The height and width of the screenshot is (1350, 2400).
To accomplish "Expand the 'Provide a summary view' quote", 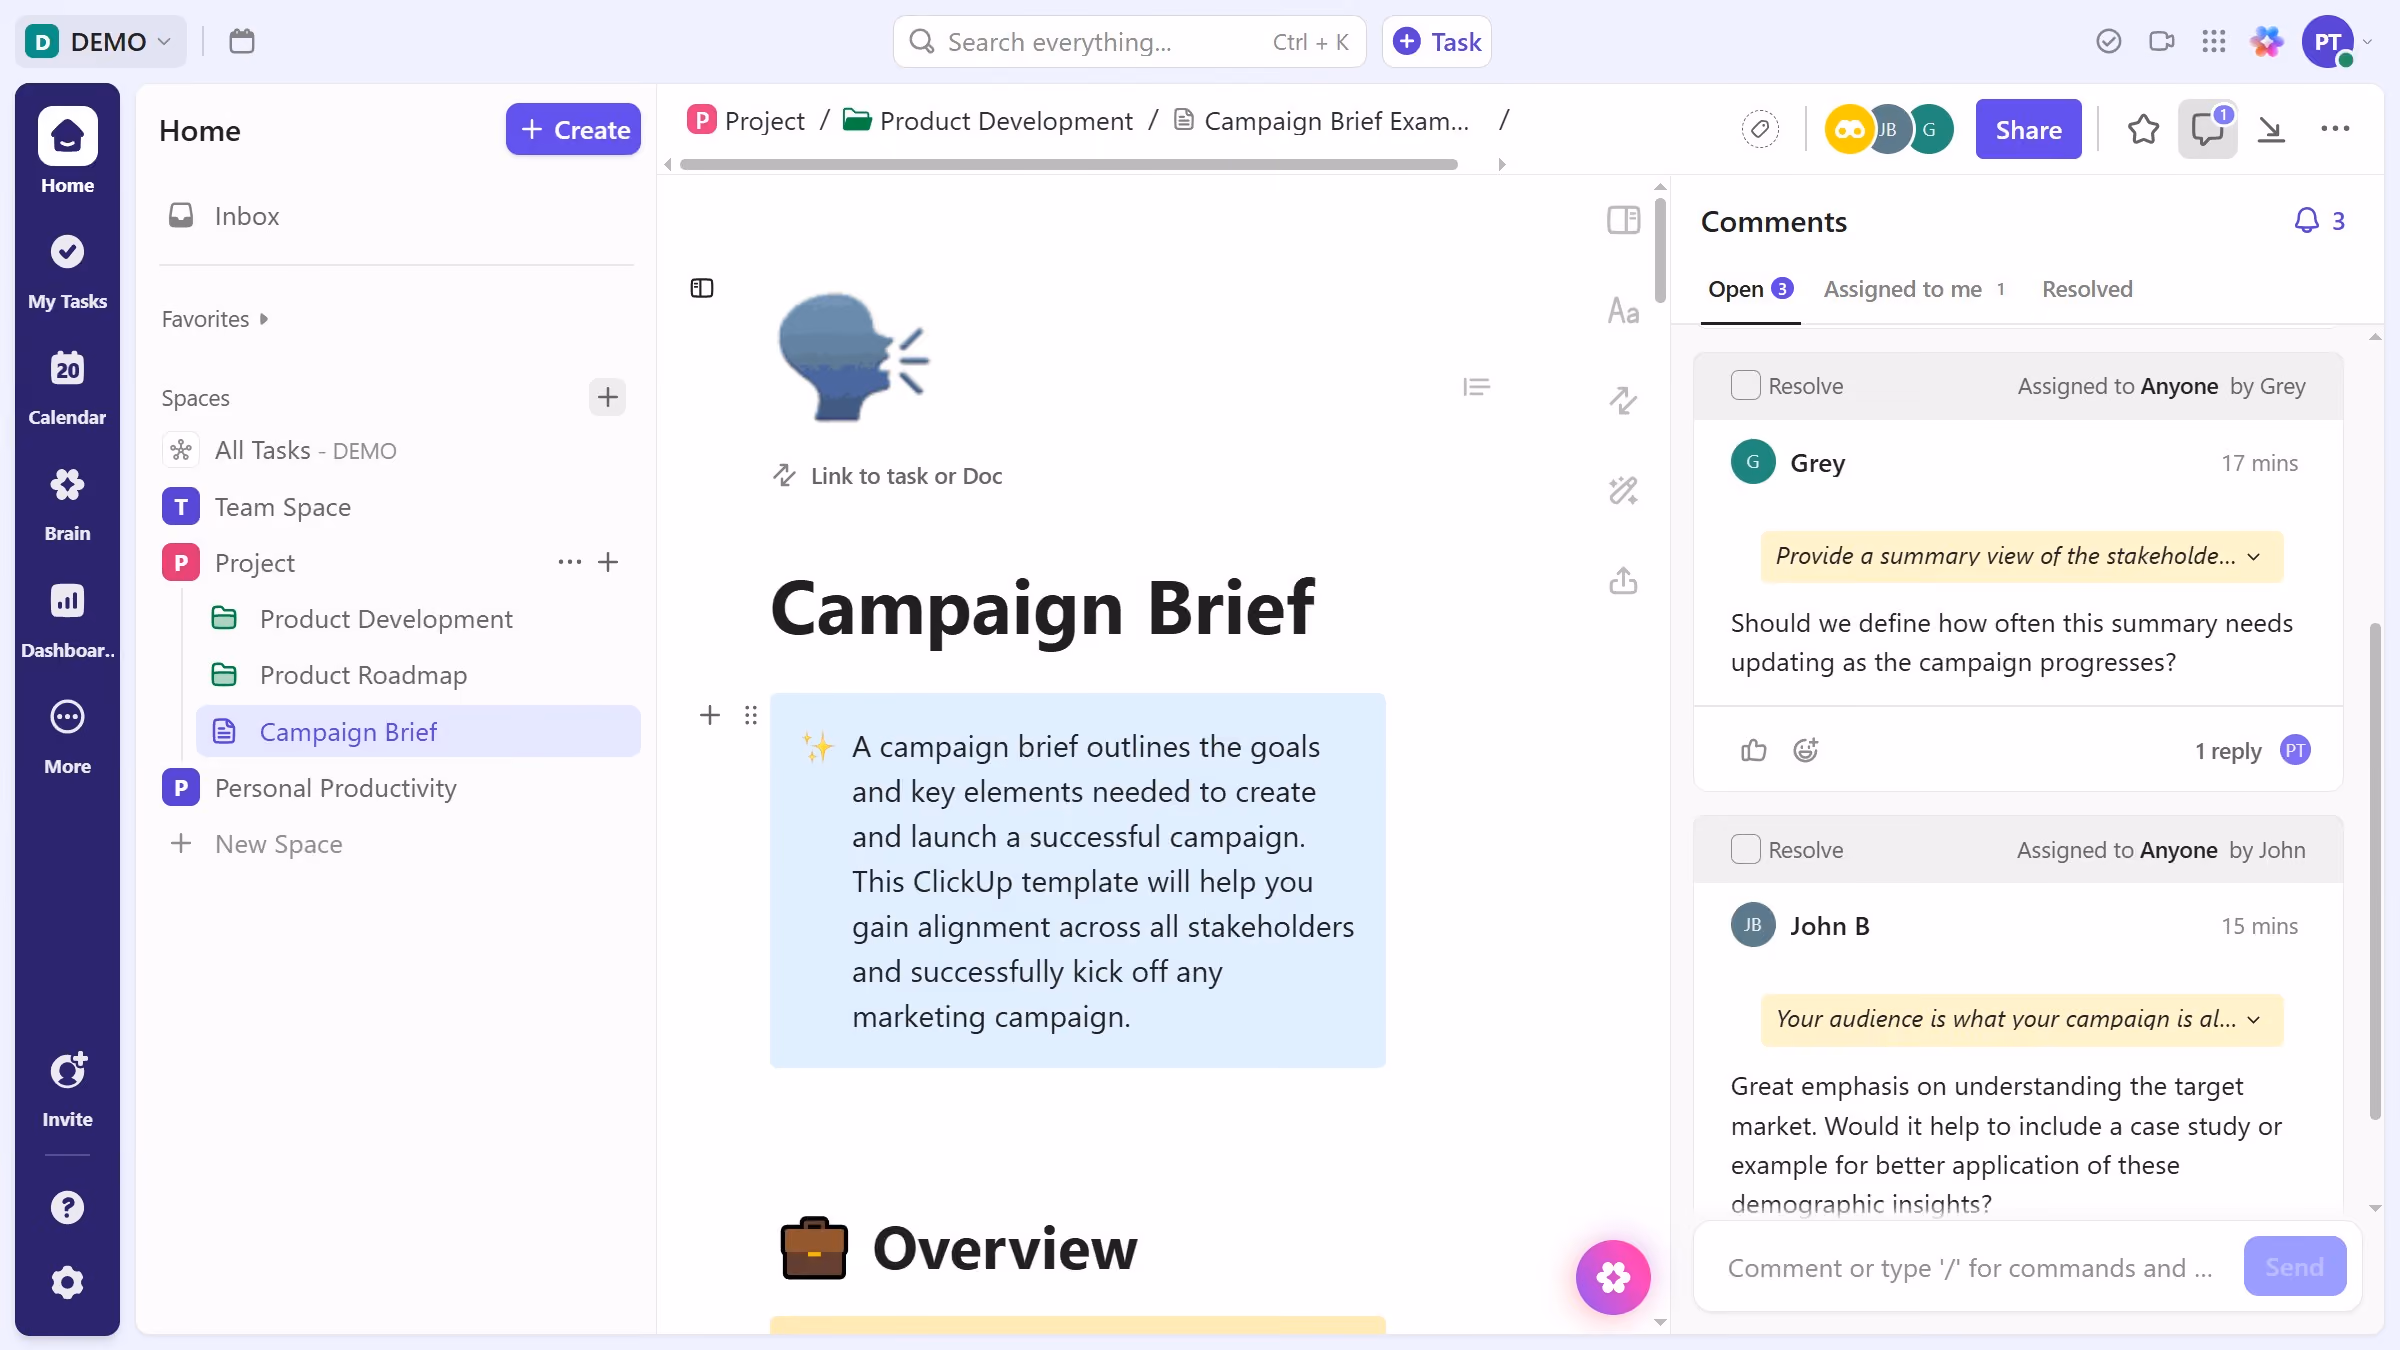I will click(2022, 556).
